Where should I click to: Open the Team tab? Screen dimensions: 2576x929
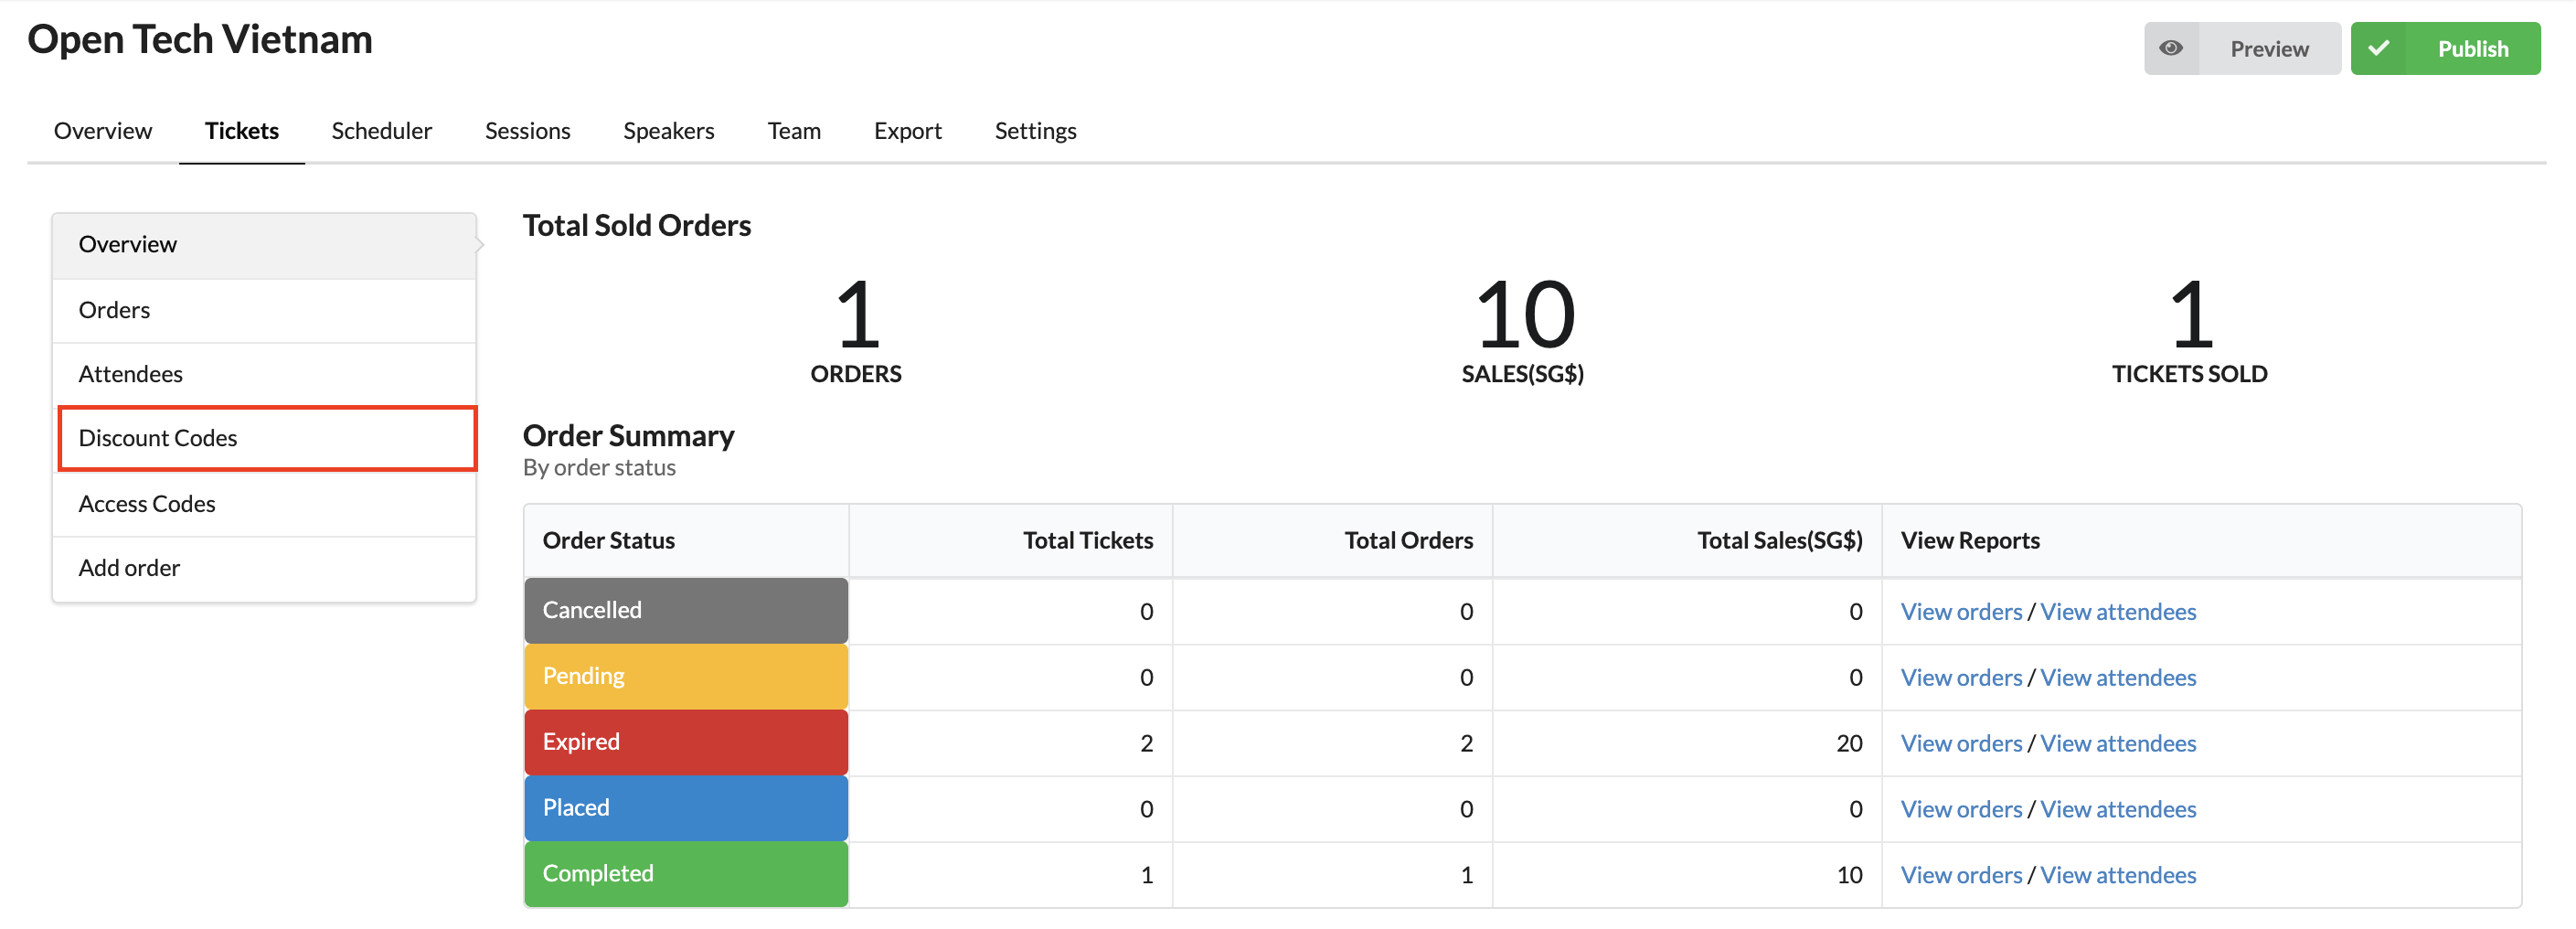pos(794,131)
